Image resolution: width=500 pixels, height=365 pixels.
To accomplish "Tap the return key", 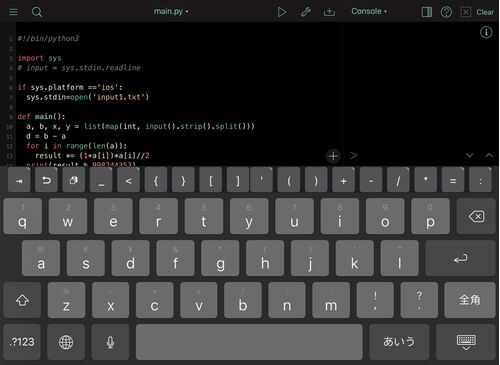I will point(460,258).
